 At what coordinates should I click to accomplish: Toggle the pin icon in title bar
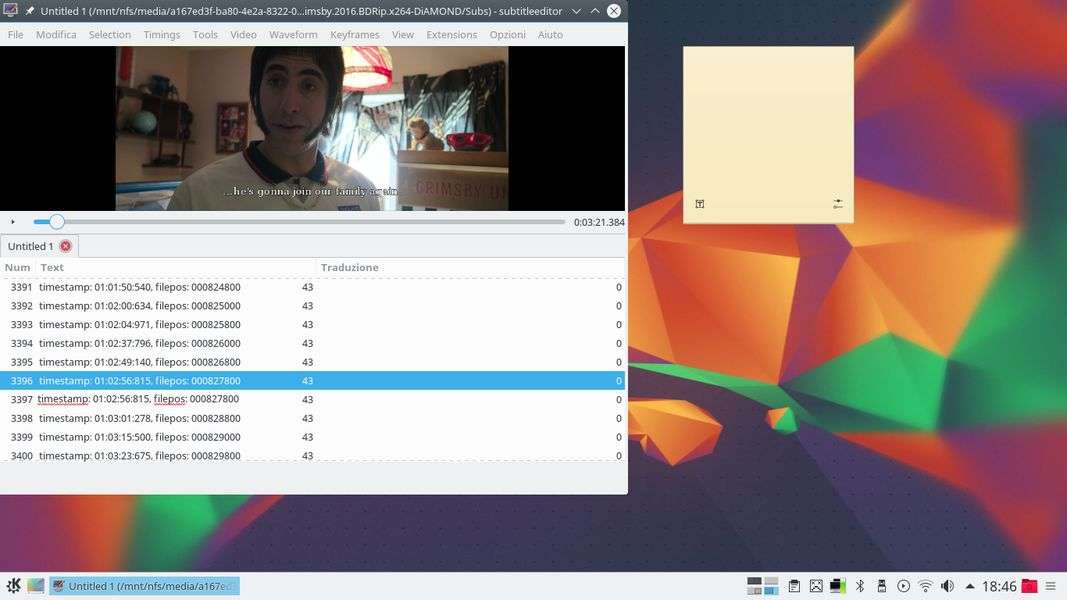(x=30, y=11)
